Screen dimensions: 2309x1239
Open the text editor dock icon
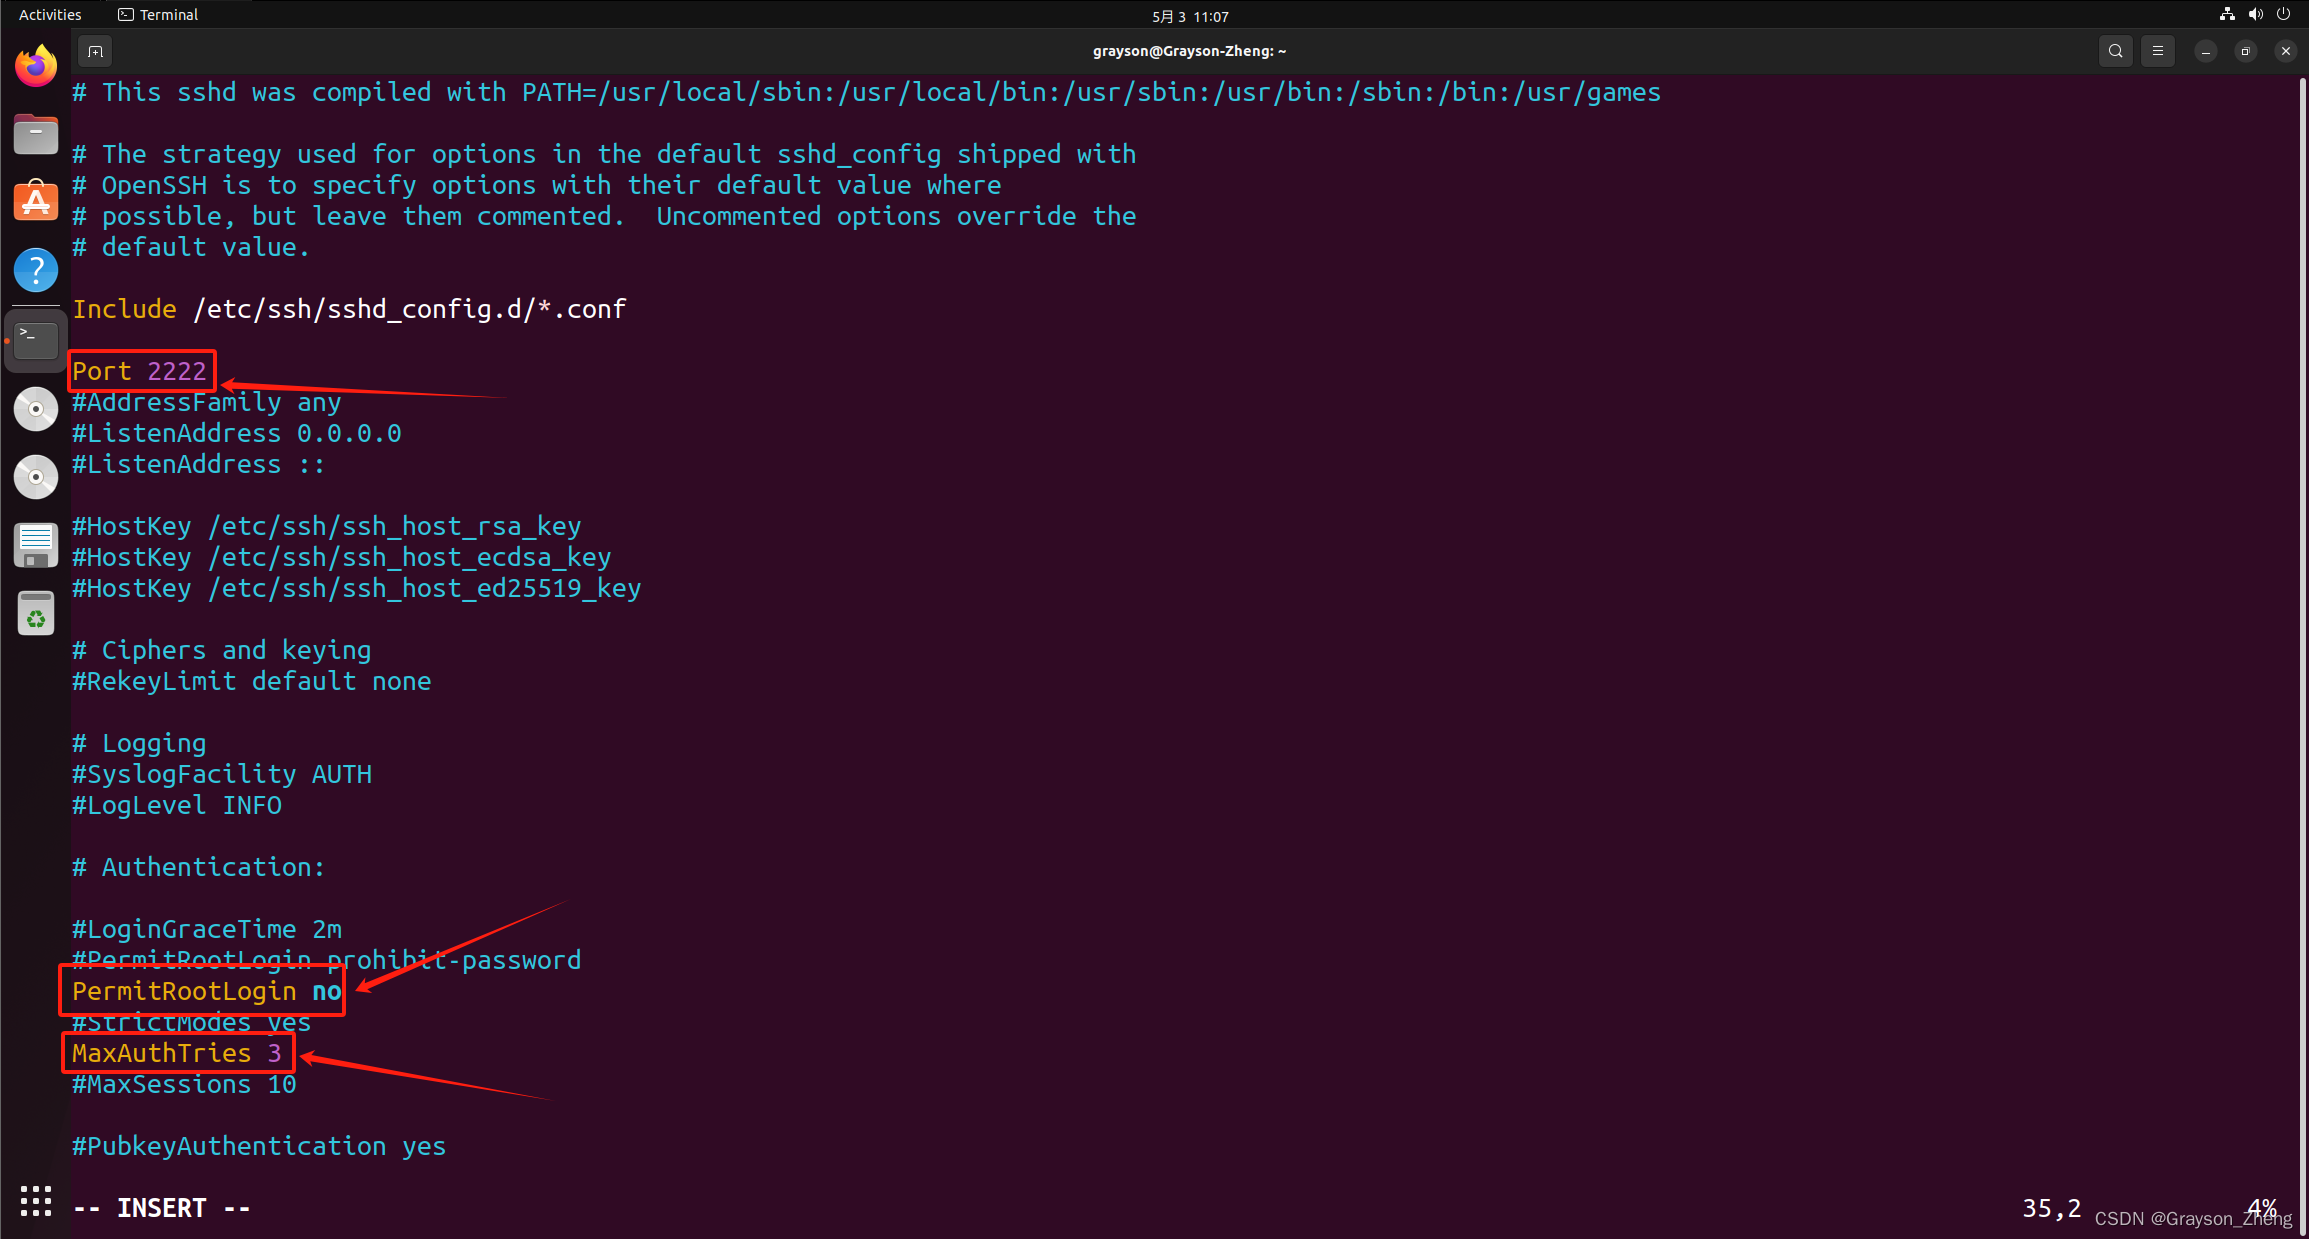36,545
